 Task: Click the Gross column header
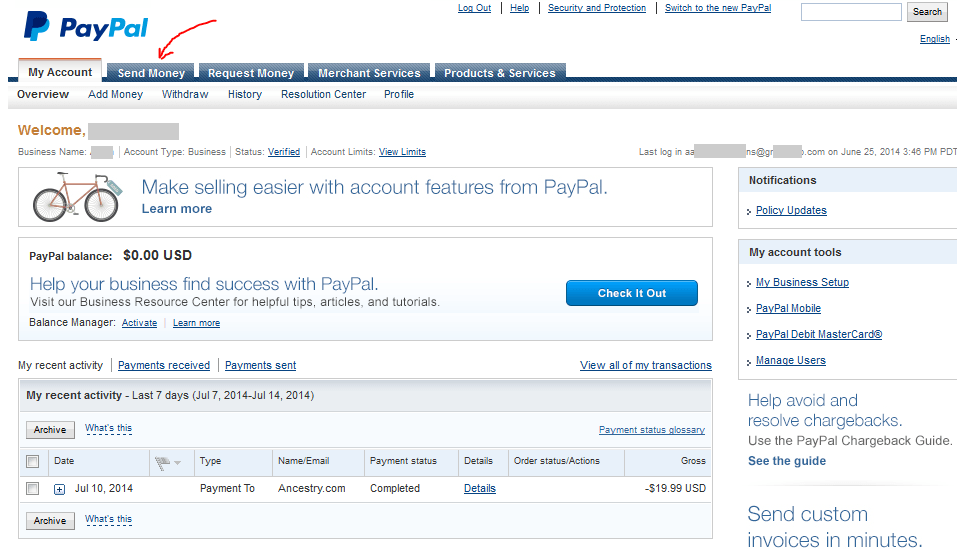[x=693, y=461]
